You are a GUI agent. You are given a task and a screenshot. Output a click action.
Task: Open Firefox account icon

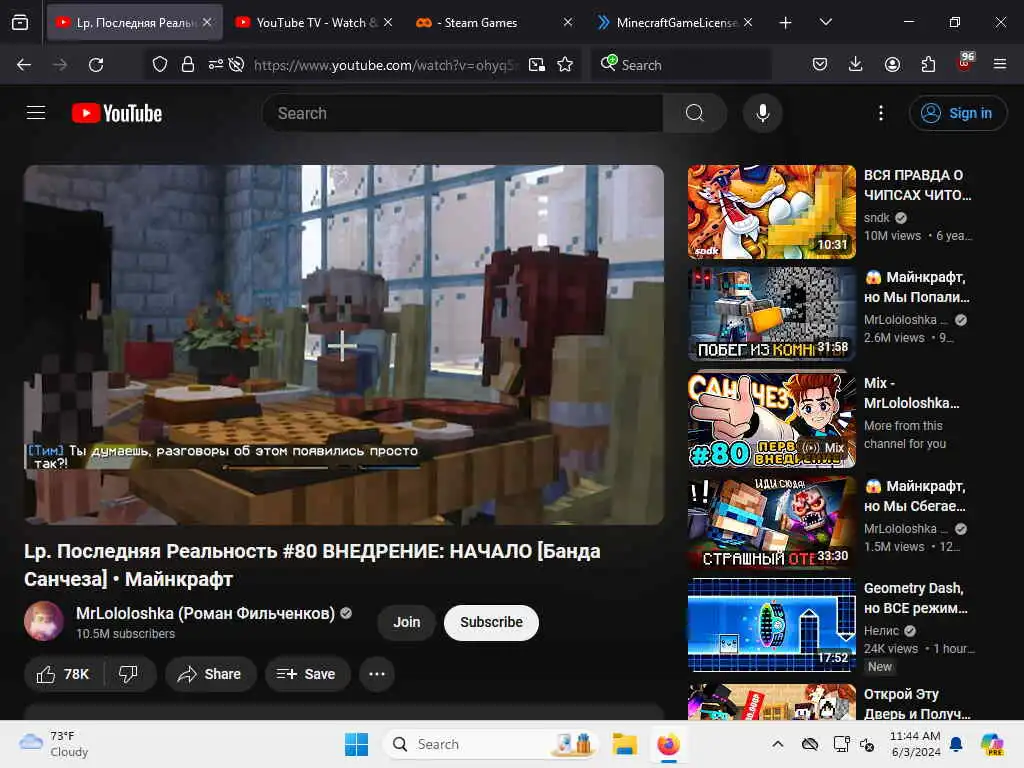coord(892,64)
